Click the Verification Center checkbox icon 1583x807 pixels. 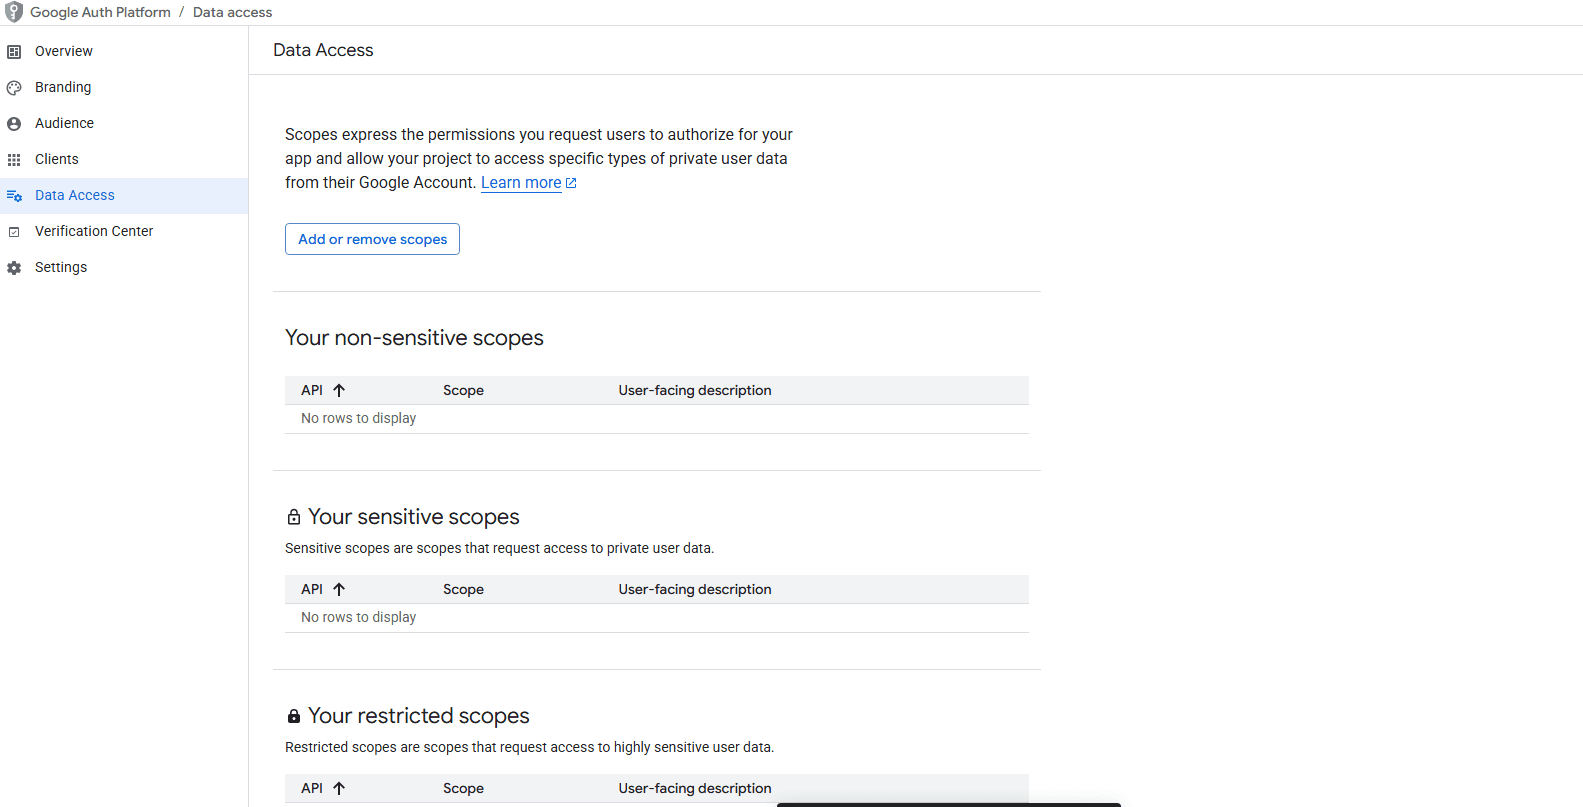(14, 232)
